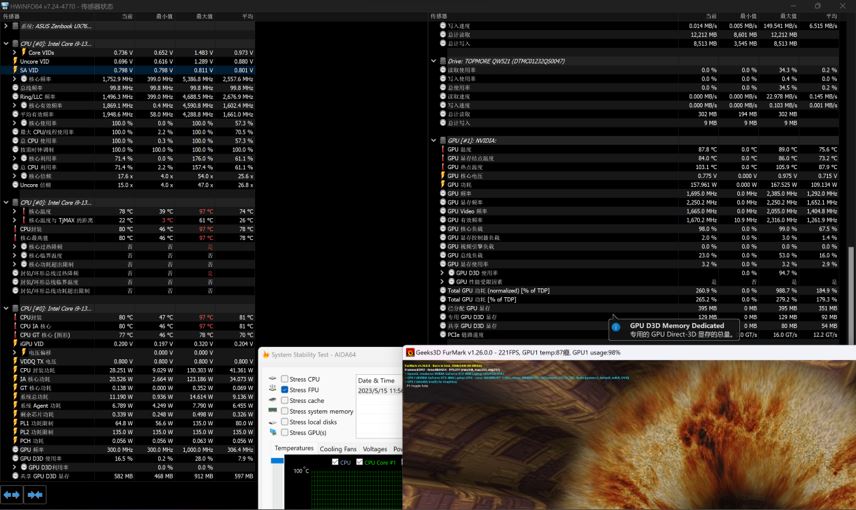Click the Total GPU [% of TDP] 265.2 % row
856x510 pixels.
point(639,299)
